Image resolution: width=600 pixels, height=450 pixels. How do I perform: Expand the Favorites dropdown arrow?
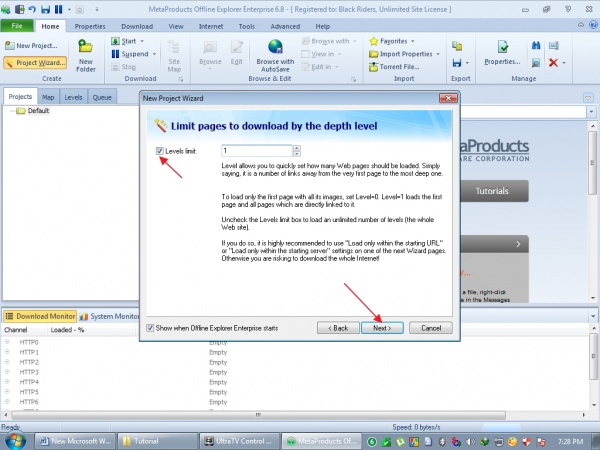412,41
